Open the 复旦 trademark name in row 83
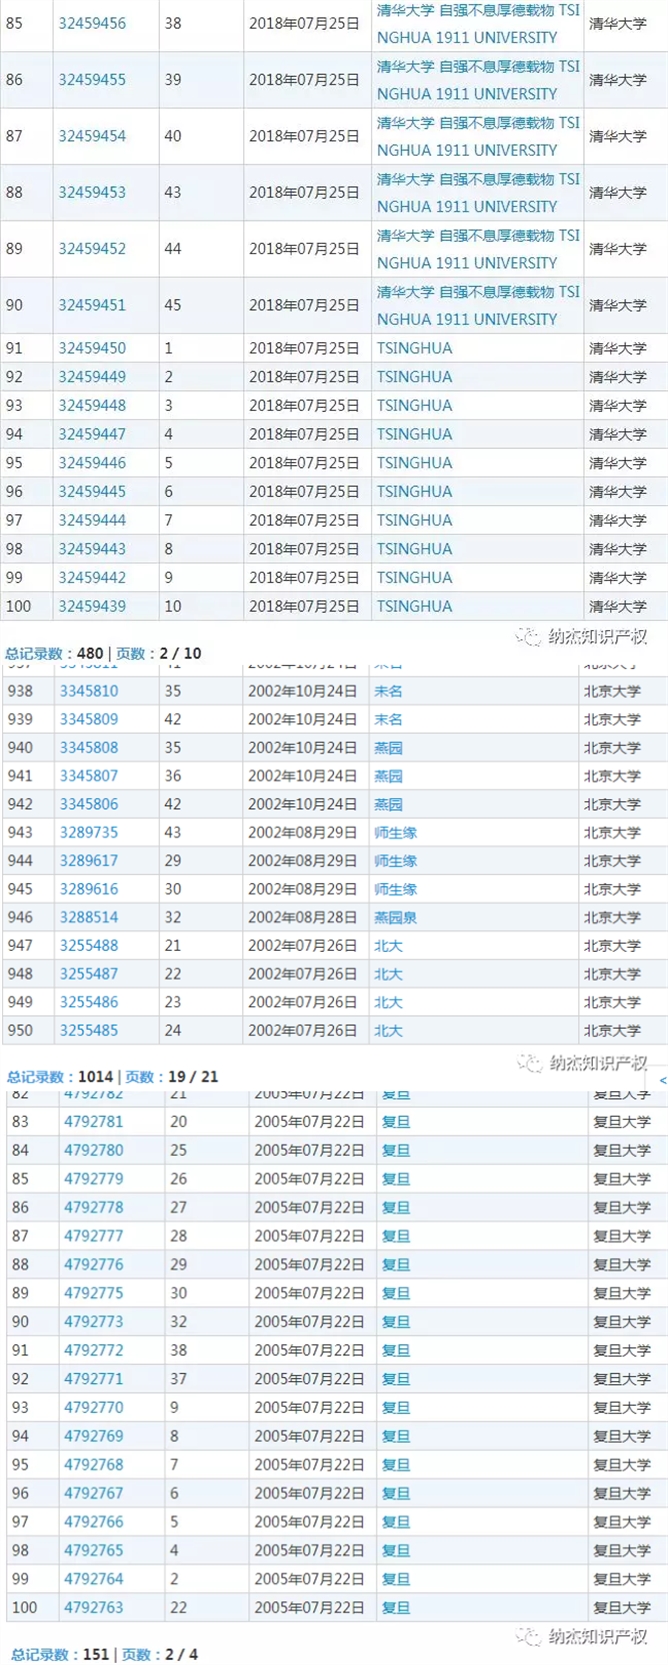Viewport: 668px width, 1665px height. pos(396,1122)
